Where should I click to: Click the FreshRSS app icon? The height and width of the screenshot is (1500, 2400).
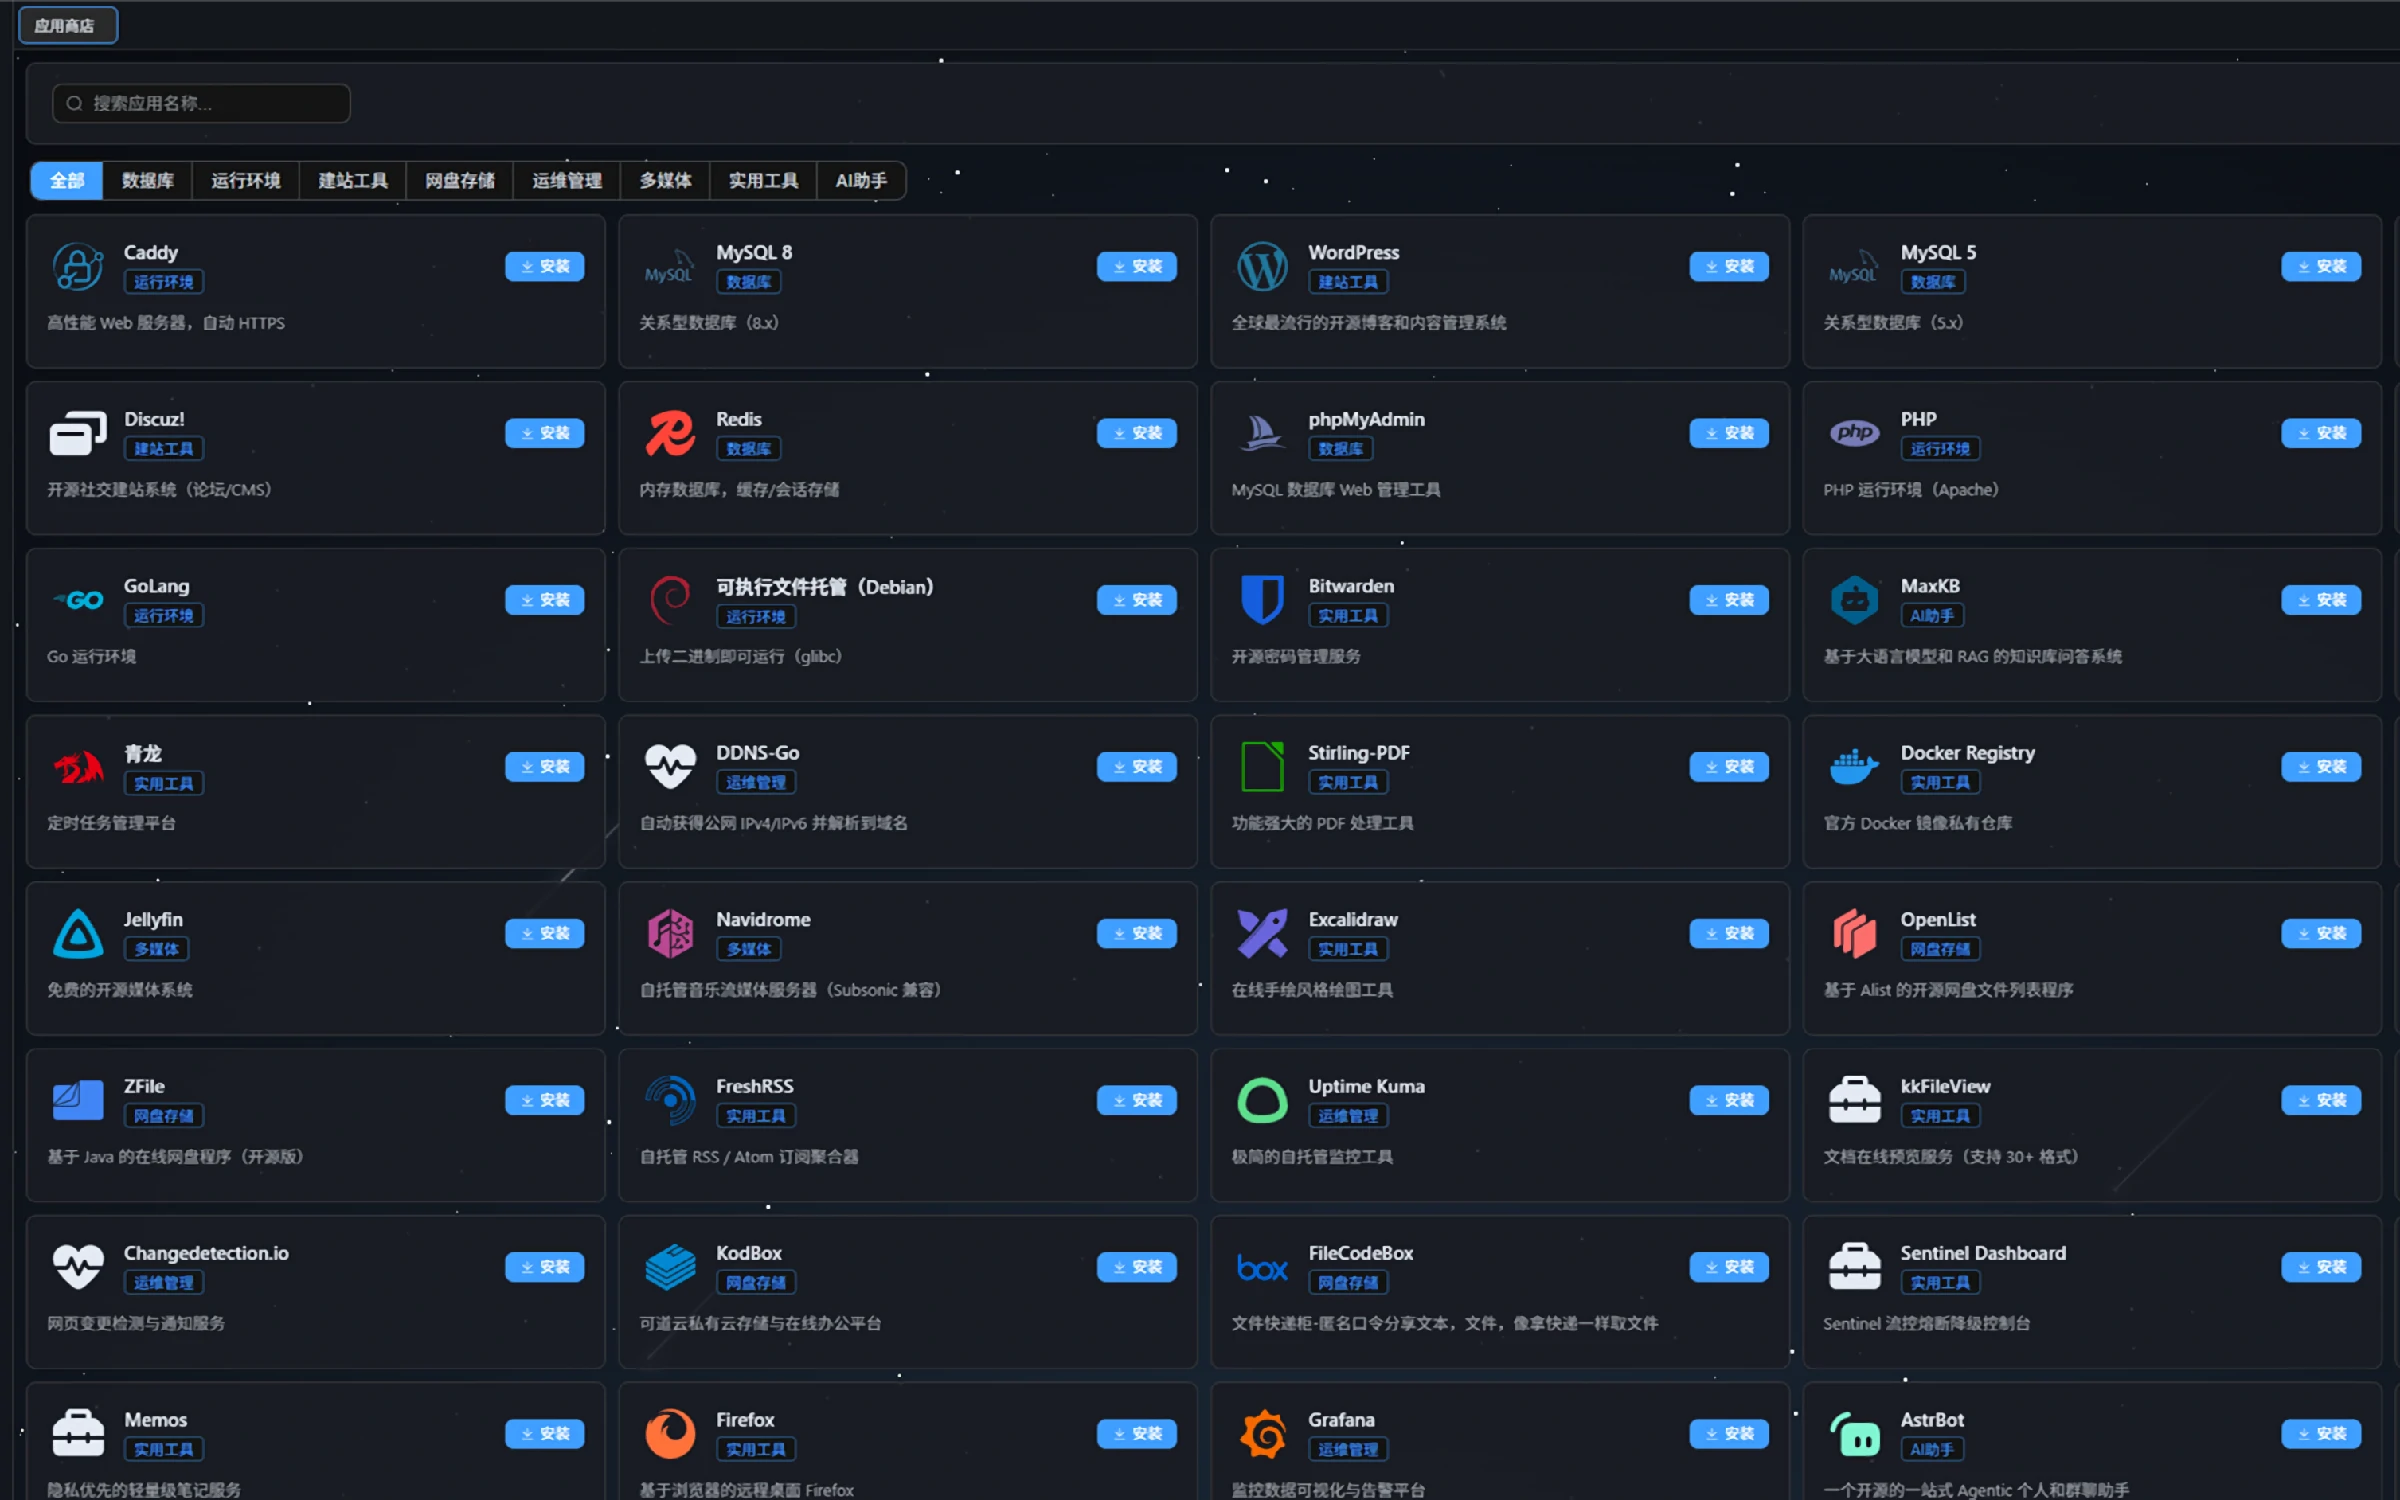670,1101
